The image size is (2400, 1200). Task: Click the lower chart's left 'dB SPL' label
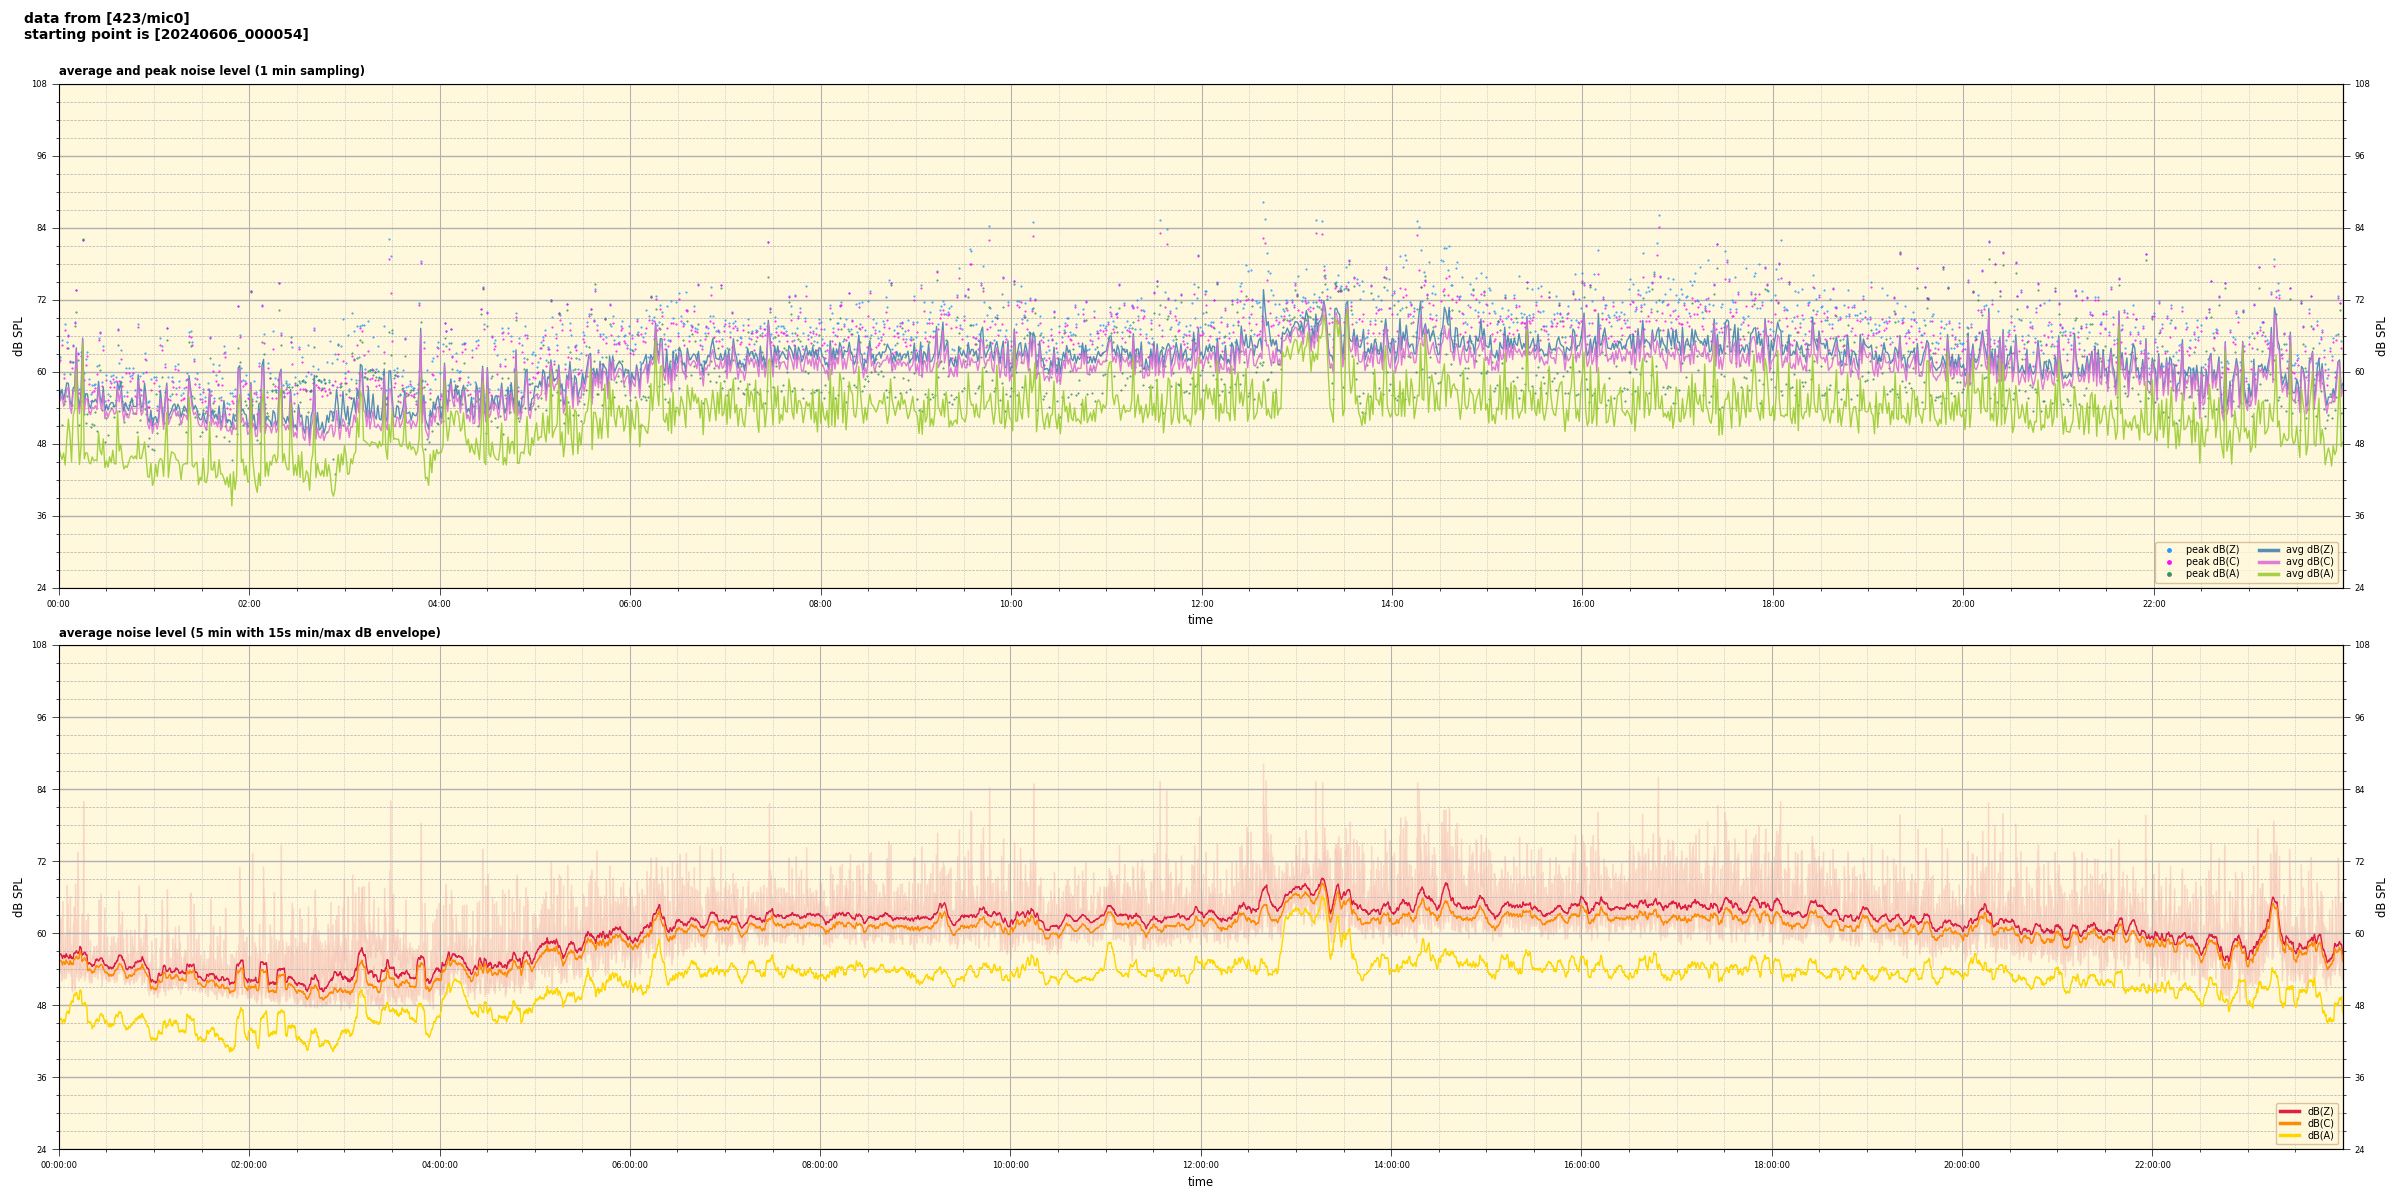[x=18, y=897]
